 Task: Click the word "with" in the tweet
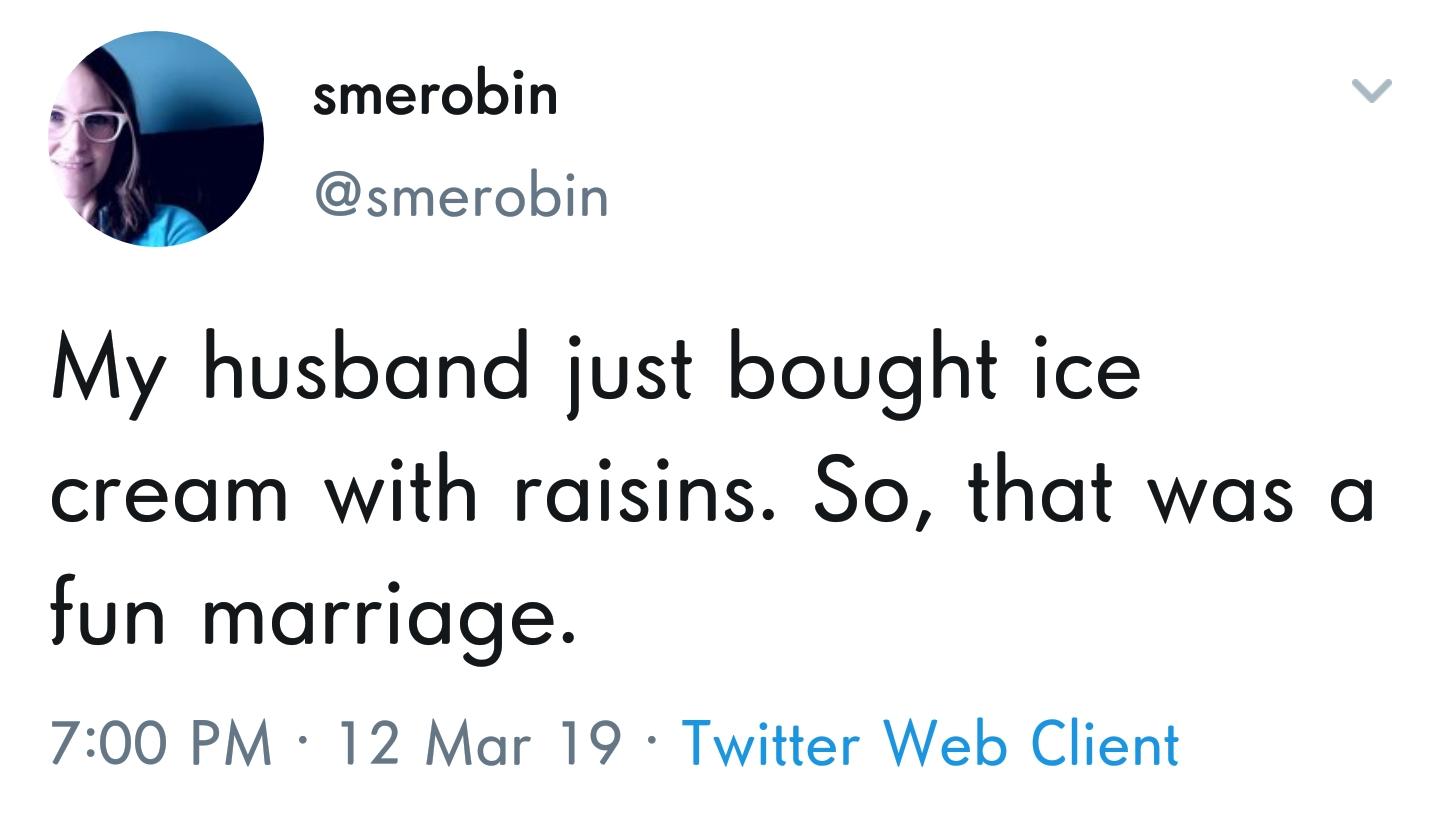(x=399, y=492)
